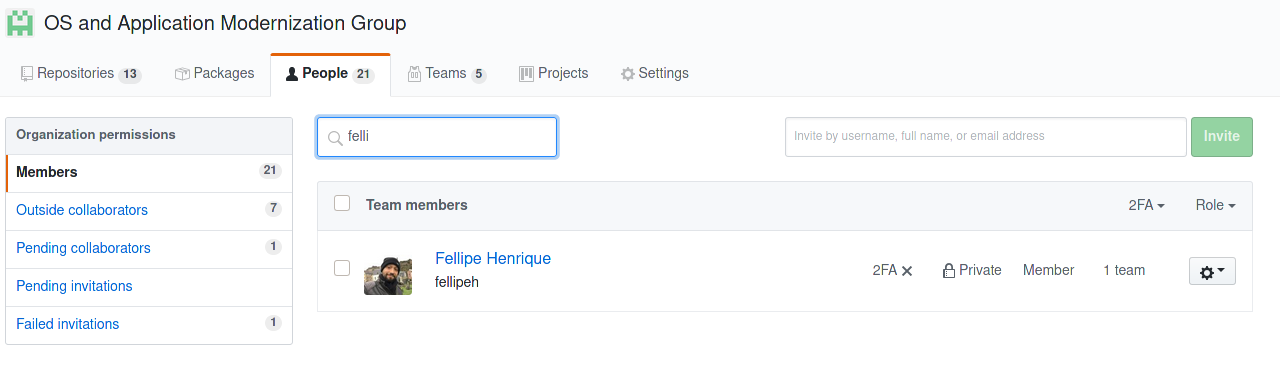Expand the Role filter dropdown

point(1216,205)
